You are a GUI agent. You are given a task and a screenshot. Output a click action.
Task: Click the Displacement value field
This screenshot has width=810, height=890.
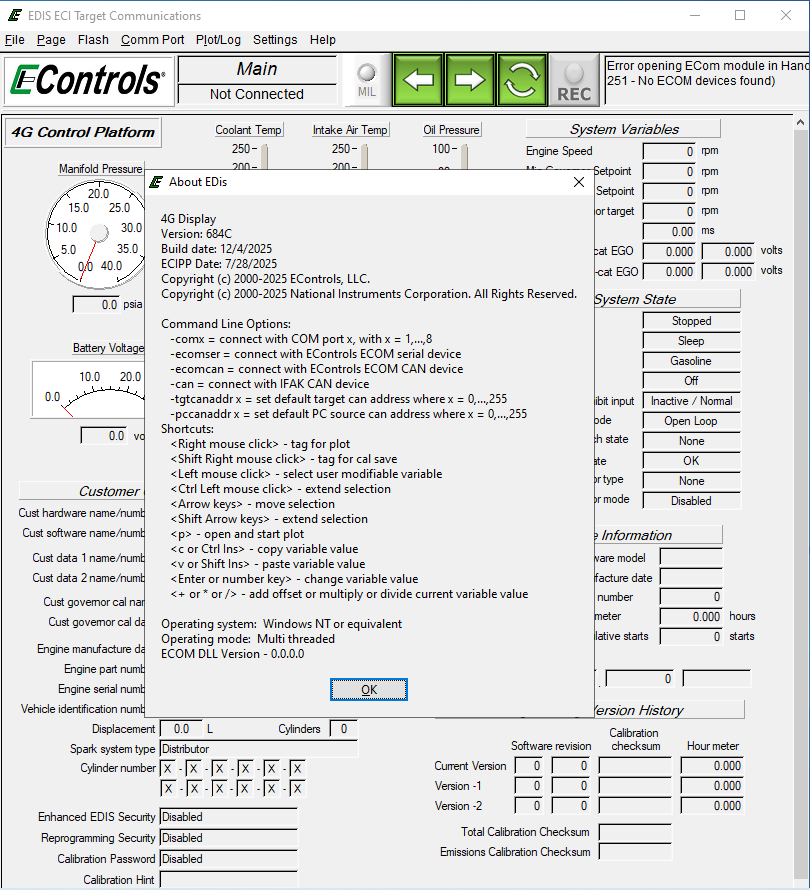[x=181, y=729]
